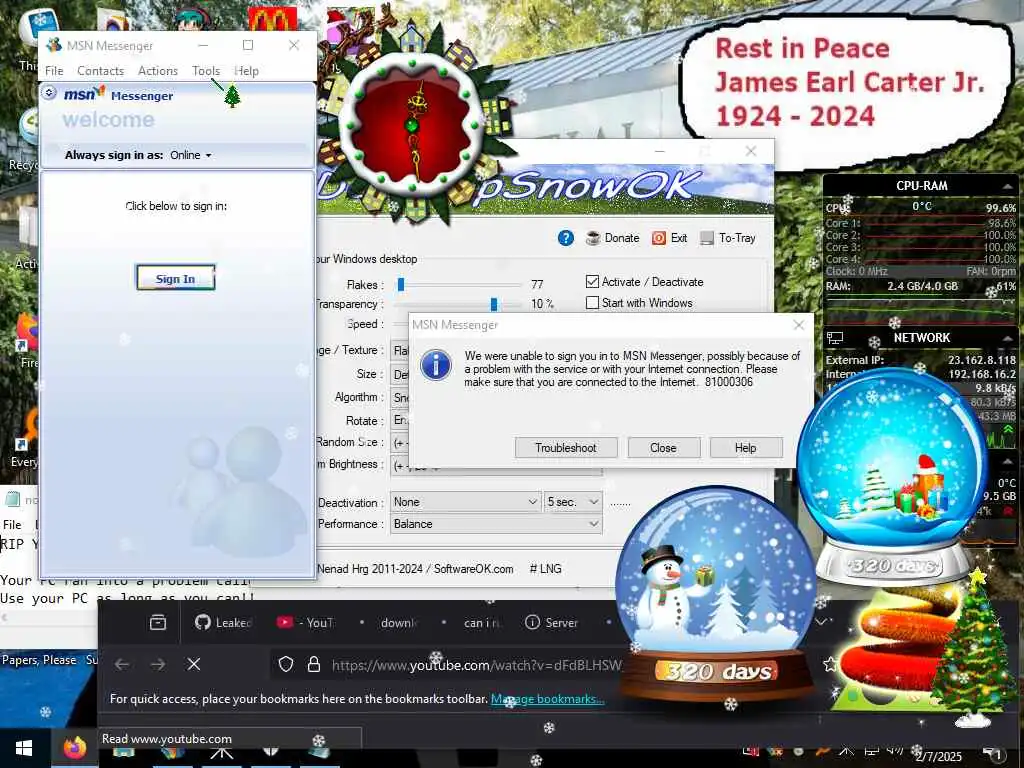1024x768 pixels.
Task: Click the Firefox tab overview icon
Action: (x=158, y=622)
